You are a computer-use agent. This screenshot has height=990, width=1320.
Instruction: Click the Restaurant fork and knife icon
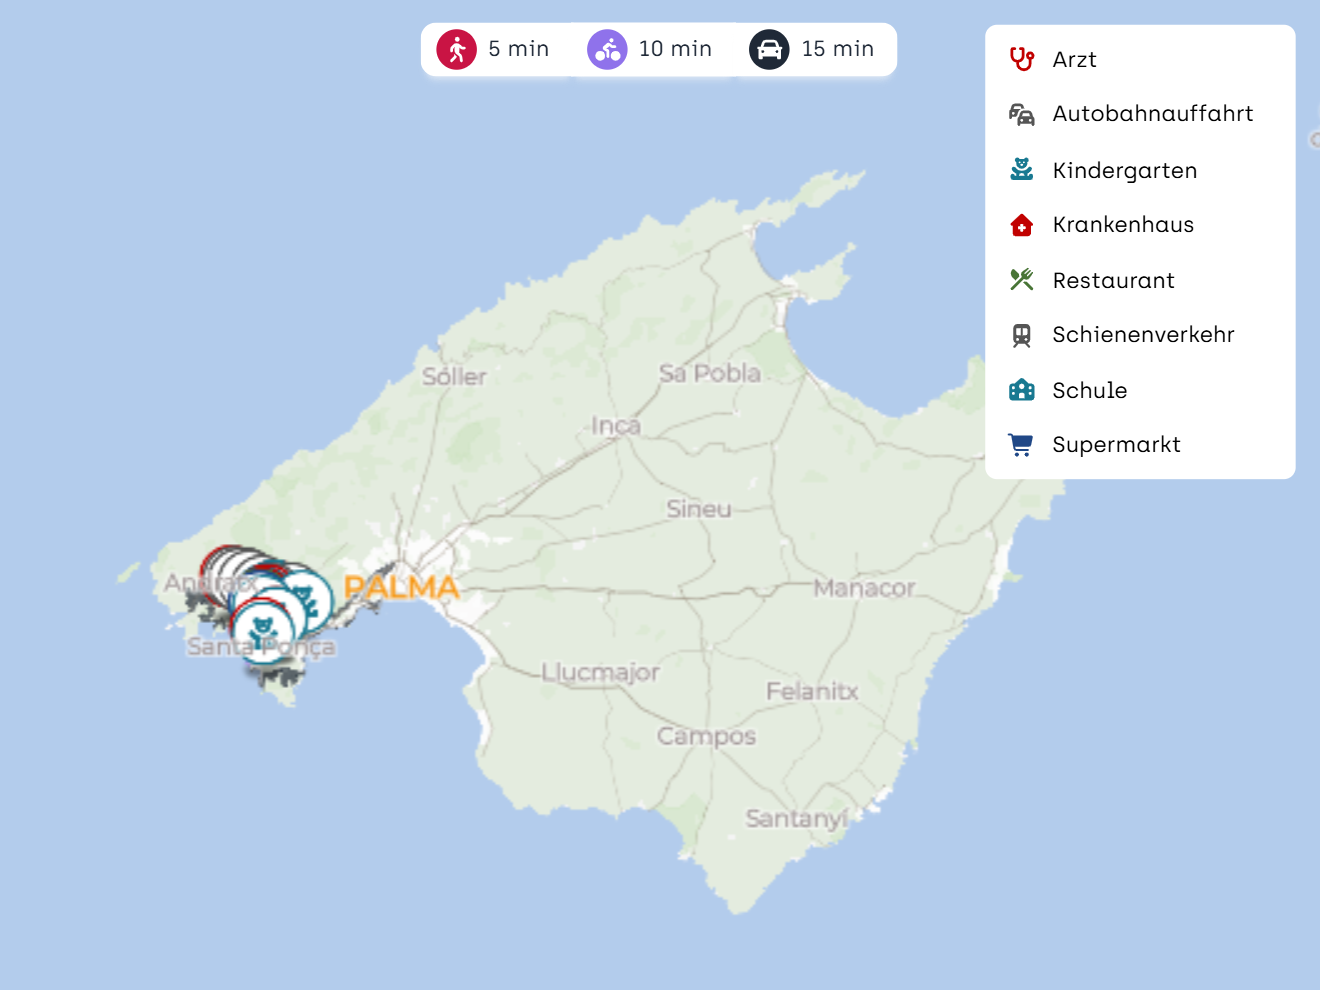(x=1021, y=280)
